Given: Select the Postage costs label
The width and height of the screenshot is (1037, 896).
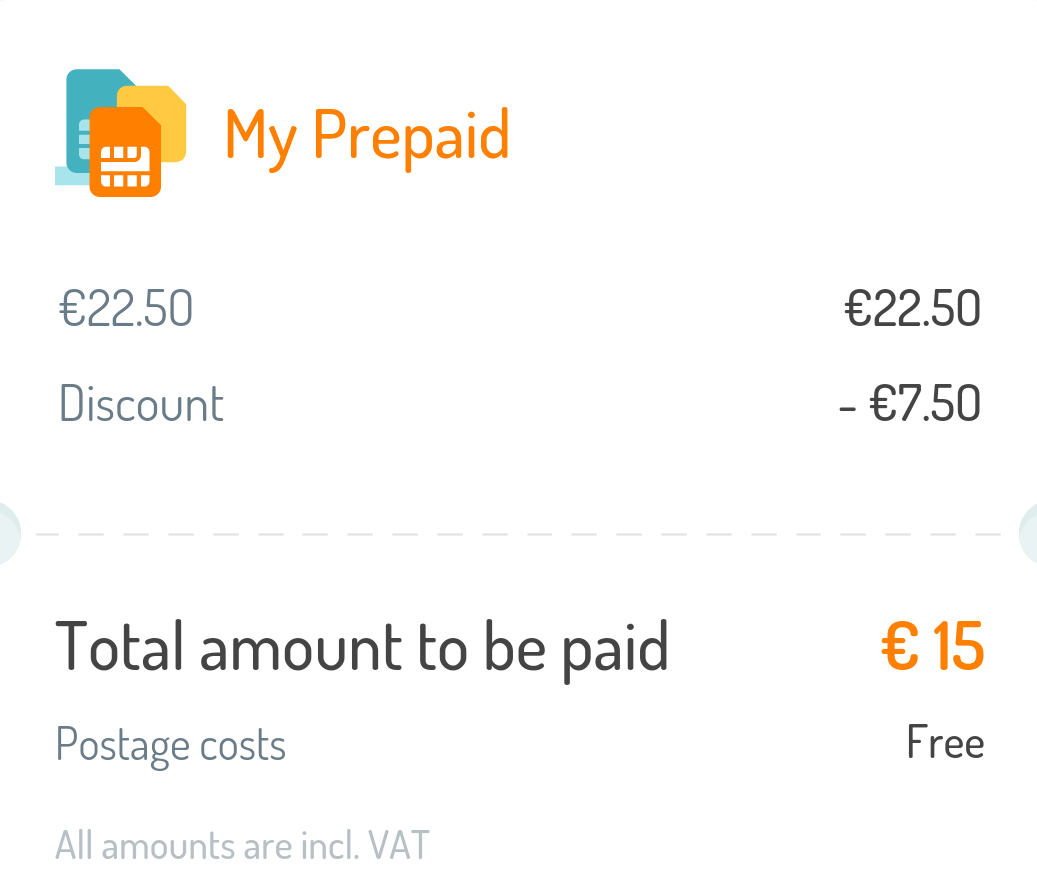Looking at the screenshot, I should pos(171,746).
